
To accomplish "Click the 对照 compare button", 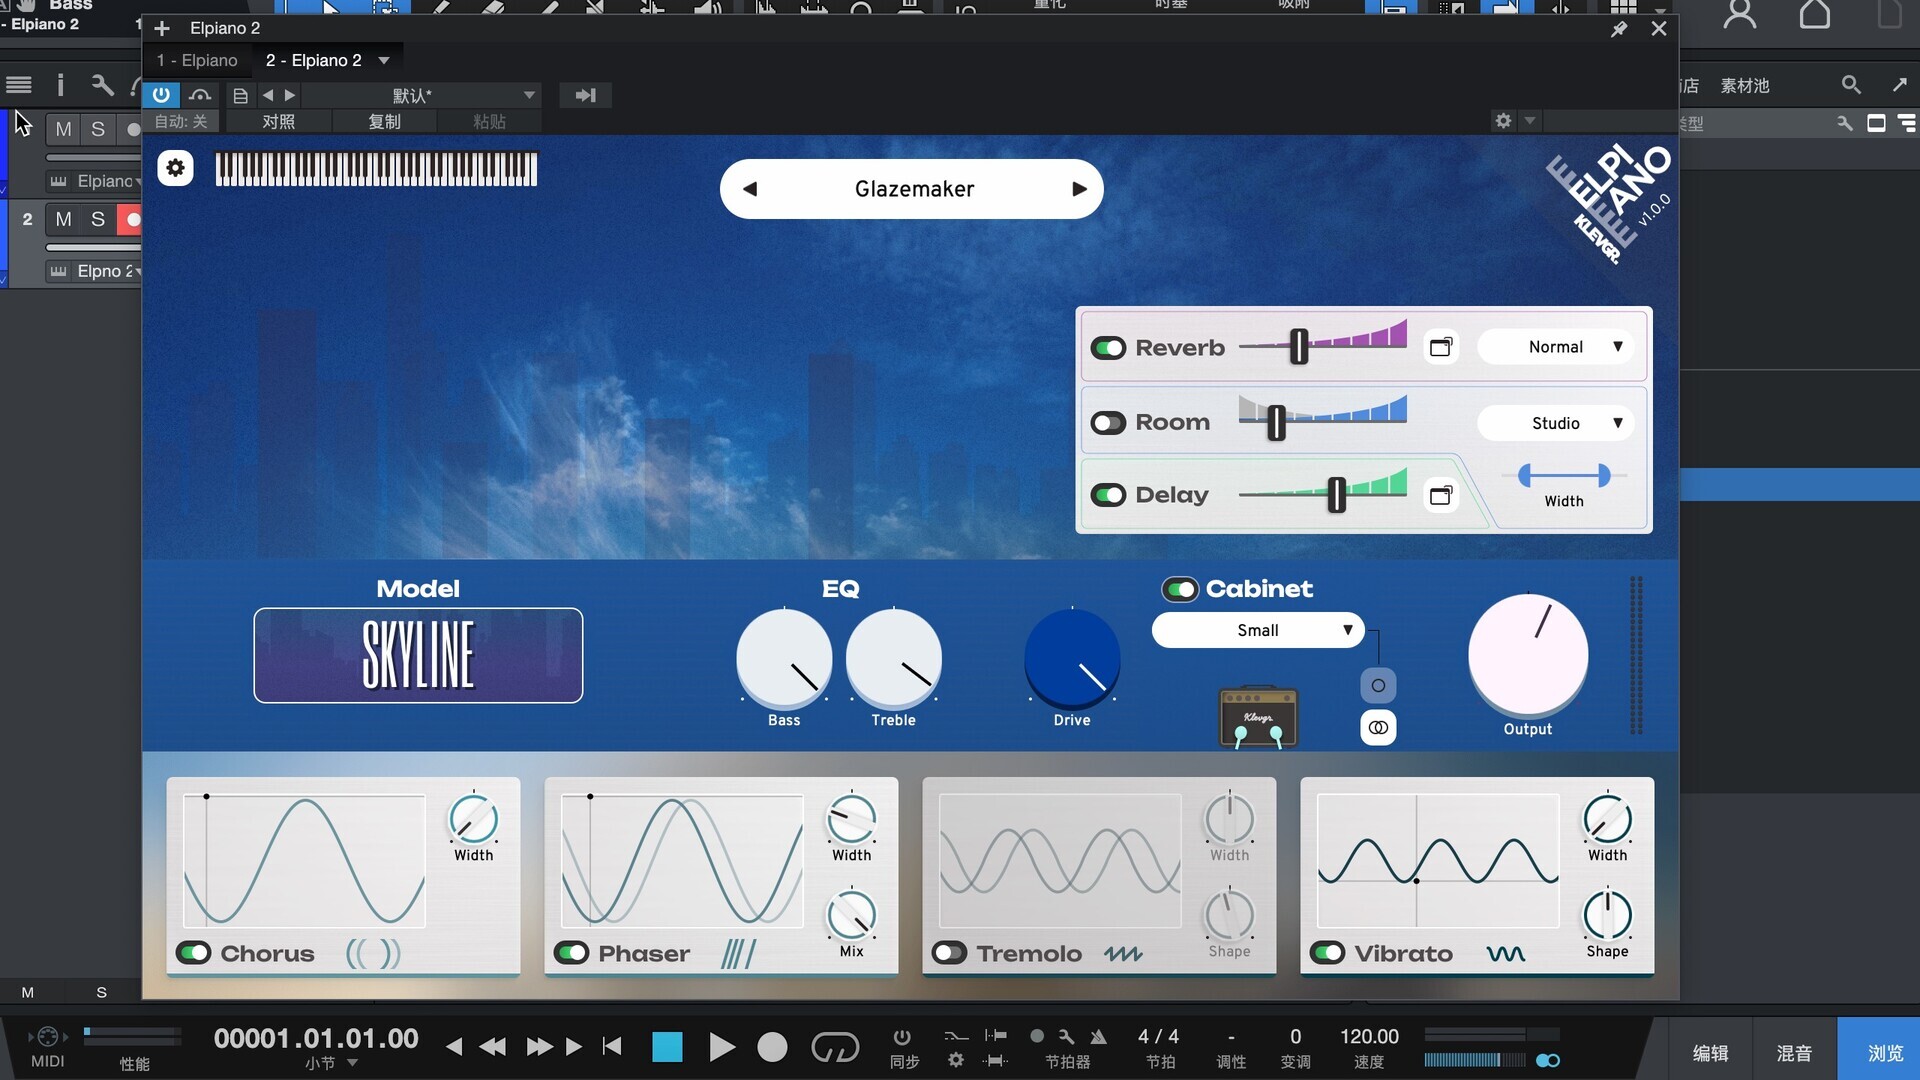I will click(x=279, y=122).
